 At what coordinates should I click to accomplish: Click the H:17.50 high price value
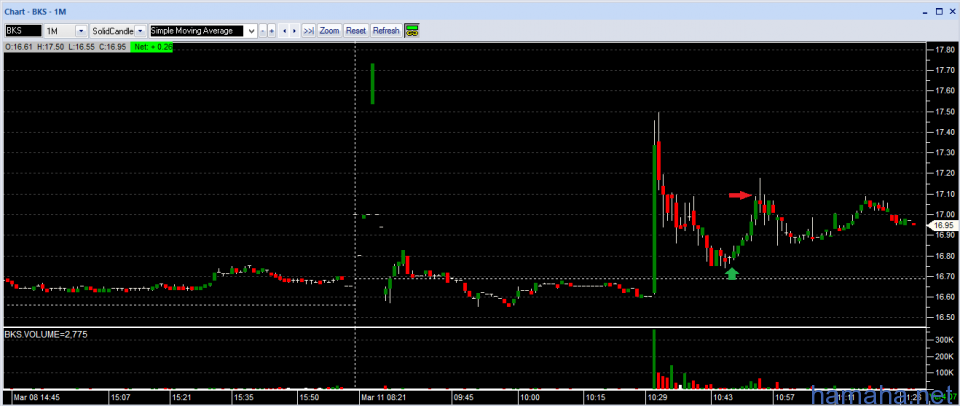pyautogui.click(x=50, y=47)
